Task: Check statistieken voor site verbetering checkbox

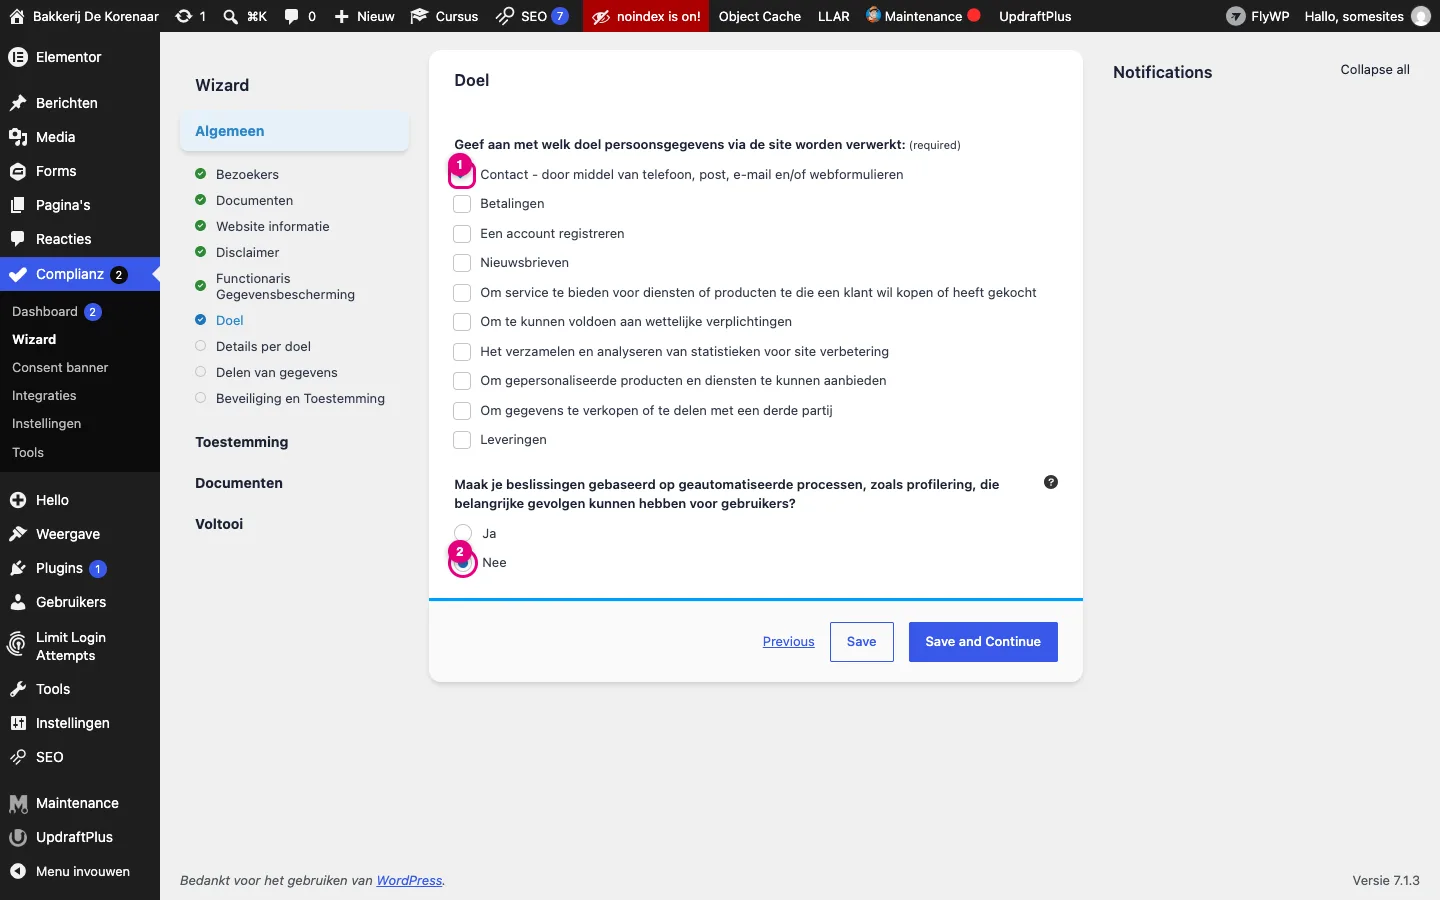Action: click(462, 352)
